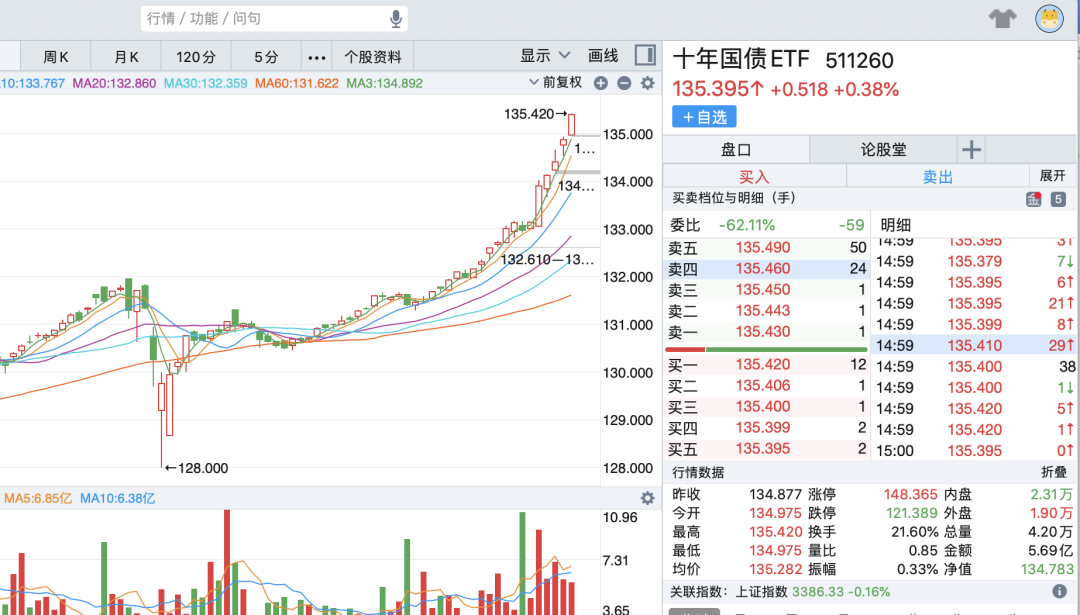Collapse market data with 折叠
The height and width of the screenshot is (615, 1080).
[x=1054, y=472]
